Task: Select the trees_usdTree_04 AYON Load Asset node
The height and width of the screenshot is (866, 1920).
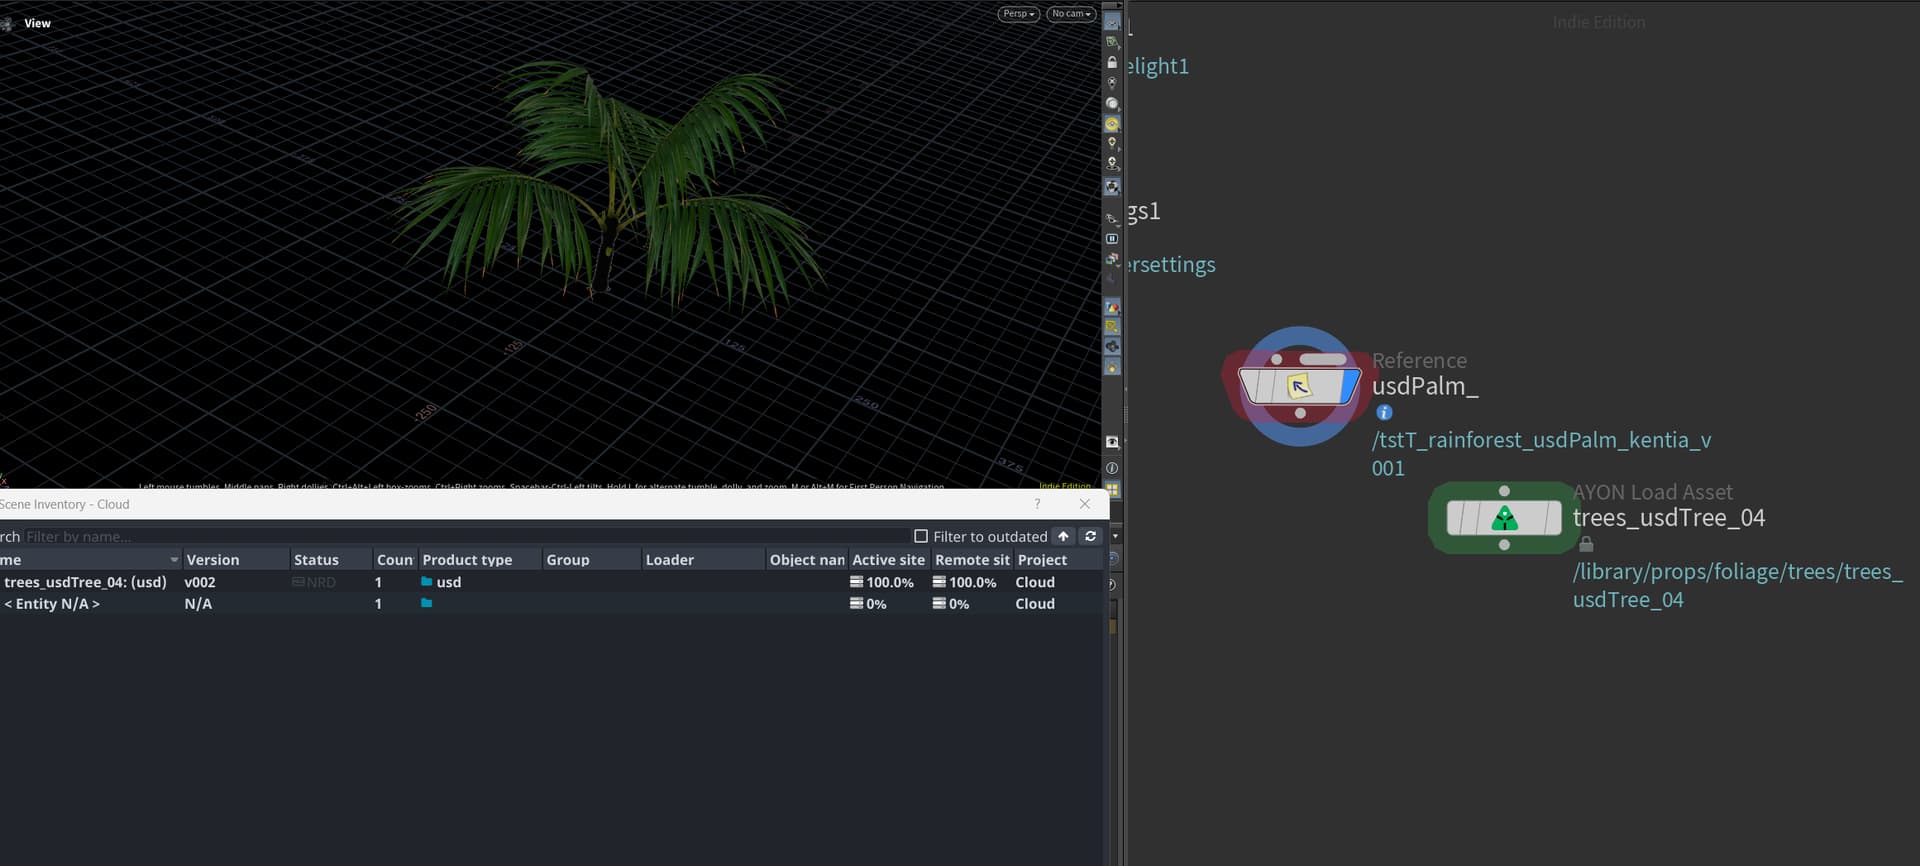Action: coord(1504,518)
